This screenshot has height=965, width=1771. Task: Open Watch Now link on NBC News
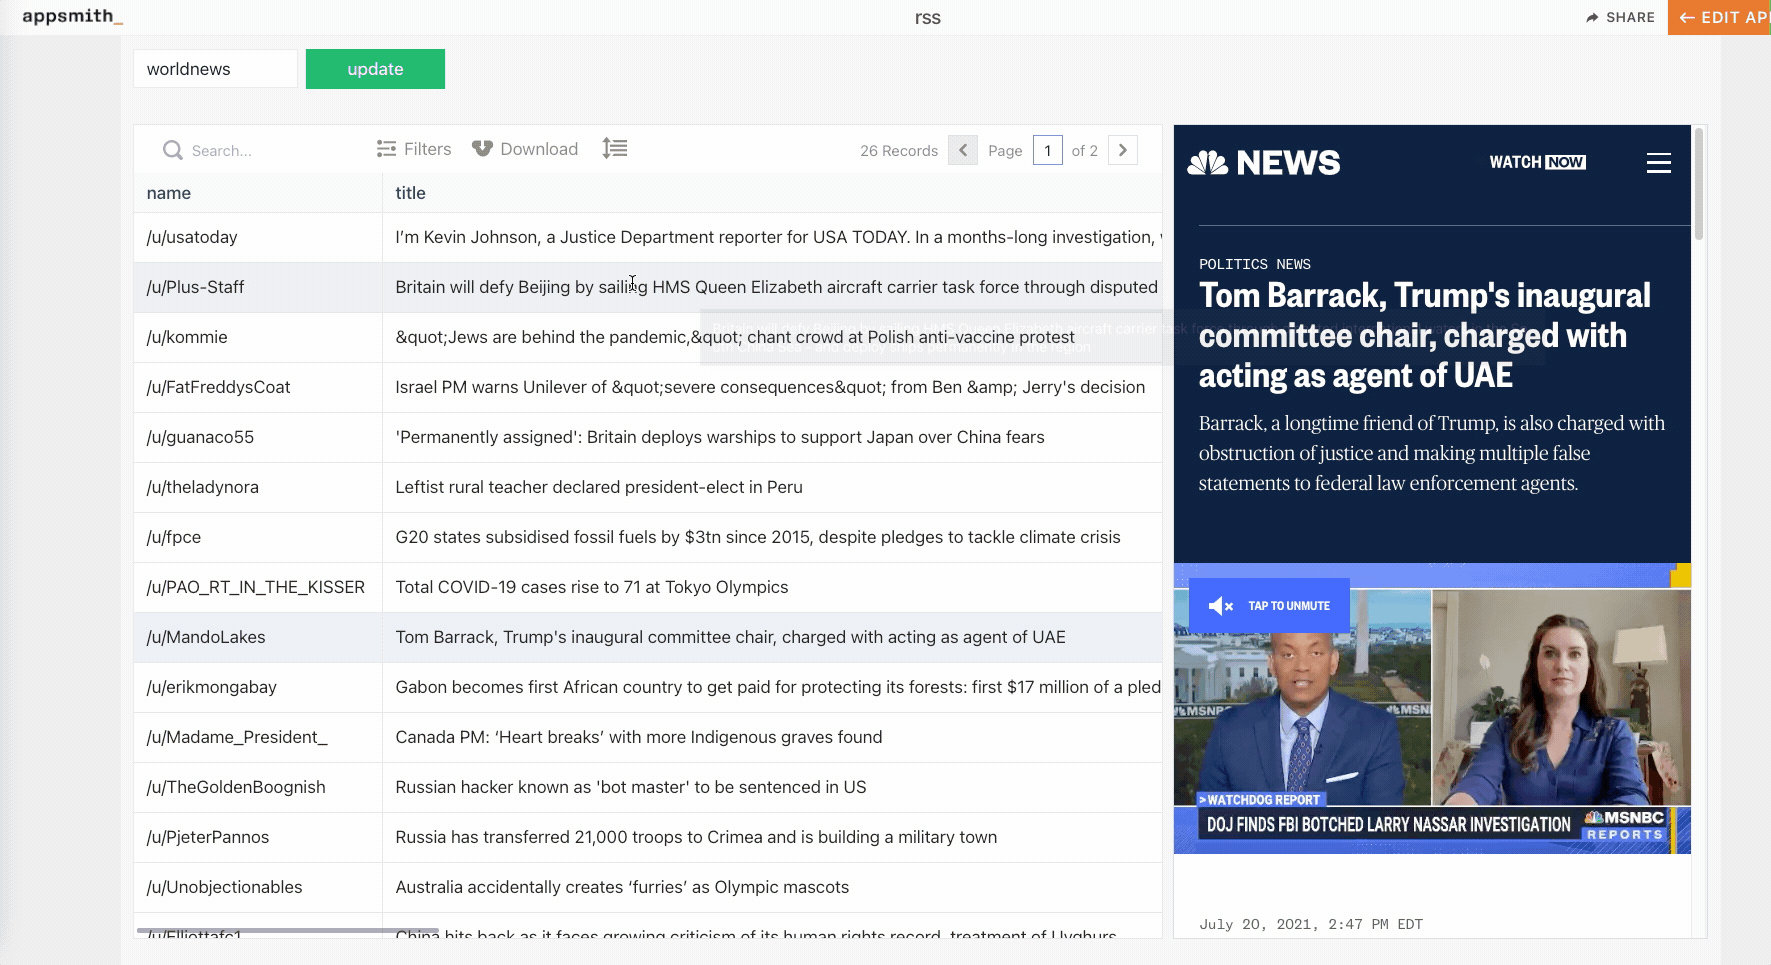pyautogui.click(x=1537, y=162)
